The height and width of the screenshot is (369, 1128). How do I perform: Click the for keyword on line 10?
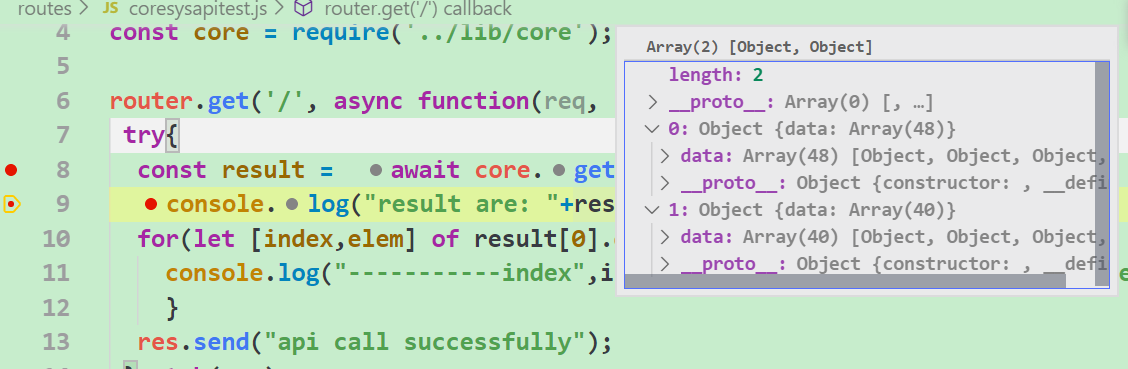tap(158, 239)
